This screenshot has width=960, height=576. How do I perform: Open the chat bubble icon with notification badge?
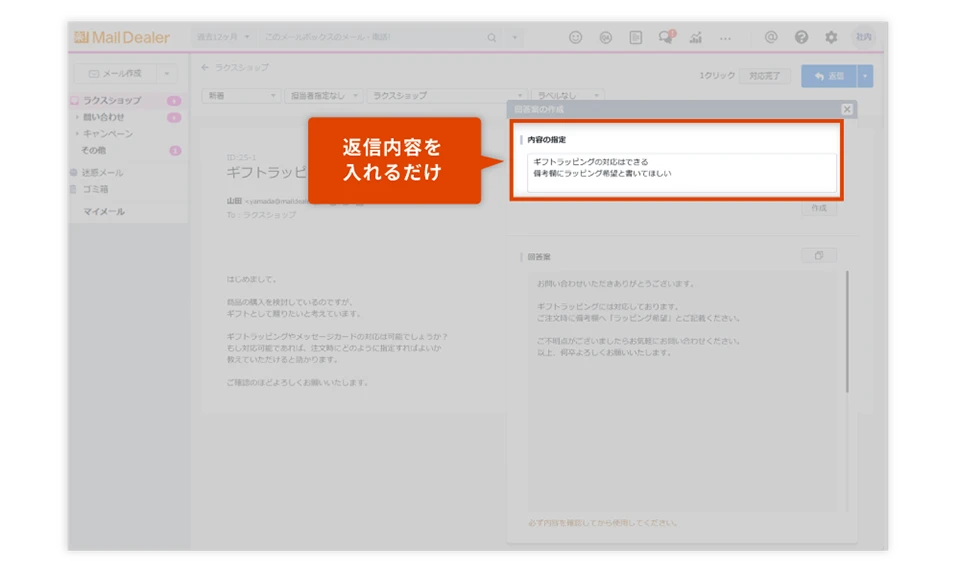point(663,36)
